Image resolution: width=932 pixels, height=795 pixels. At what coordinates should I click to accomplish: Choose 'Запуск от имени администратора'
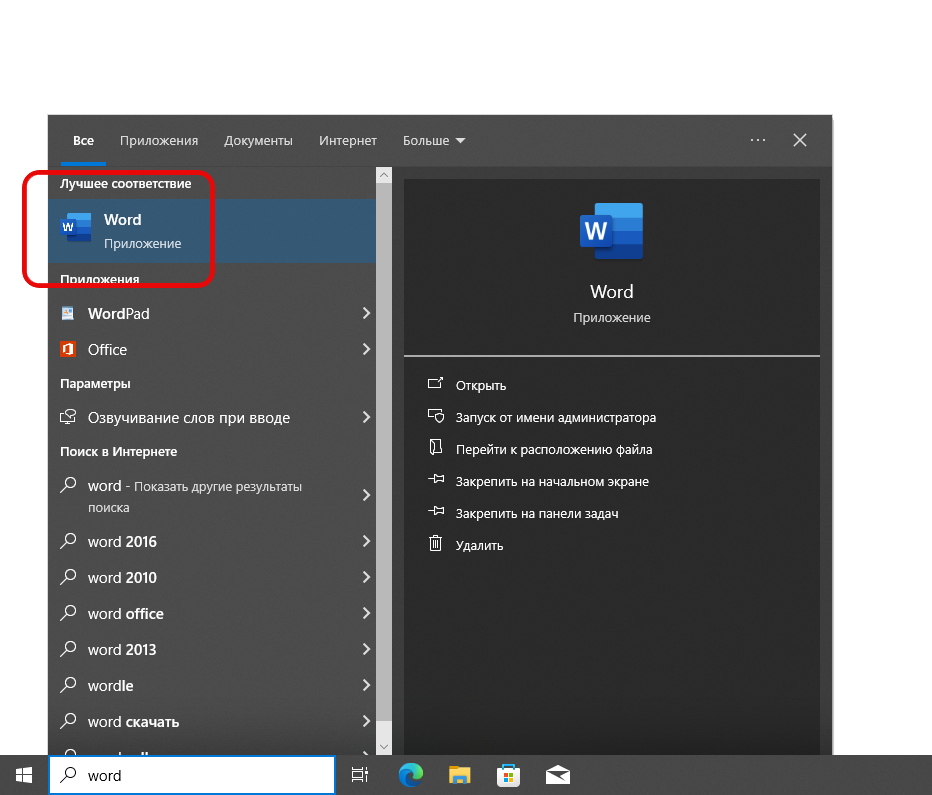click(555, 417)
